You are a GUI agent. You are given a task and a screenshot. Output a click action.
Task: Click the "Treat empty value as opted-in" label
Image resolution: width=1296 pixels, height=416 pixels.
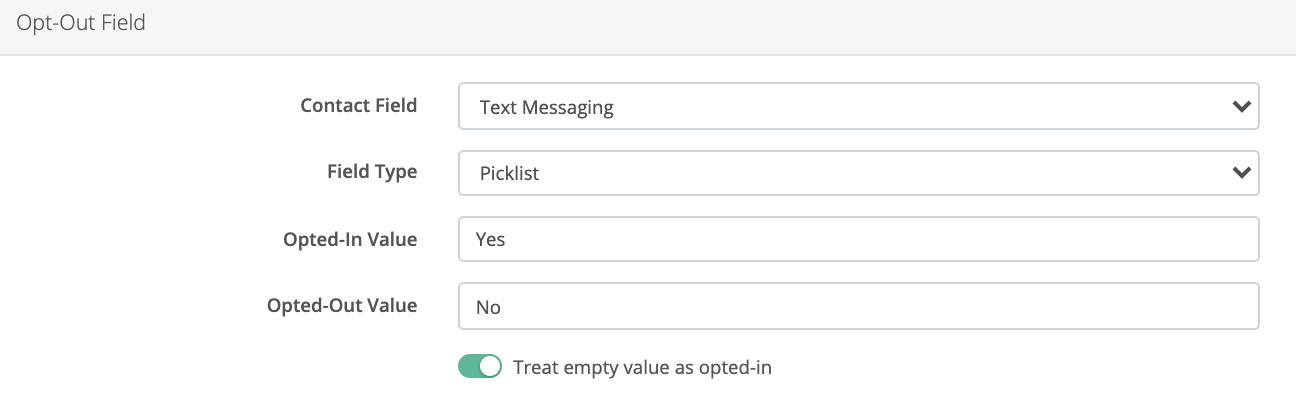coord(642,367)
